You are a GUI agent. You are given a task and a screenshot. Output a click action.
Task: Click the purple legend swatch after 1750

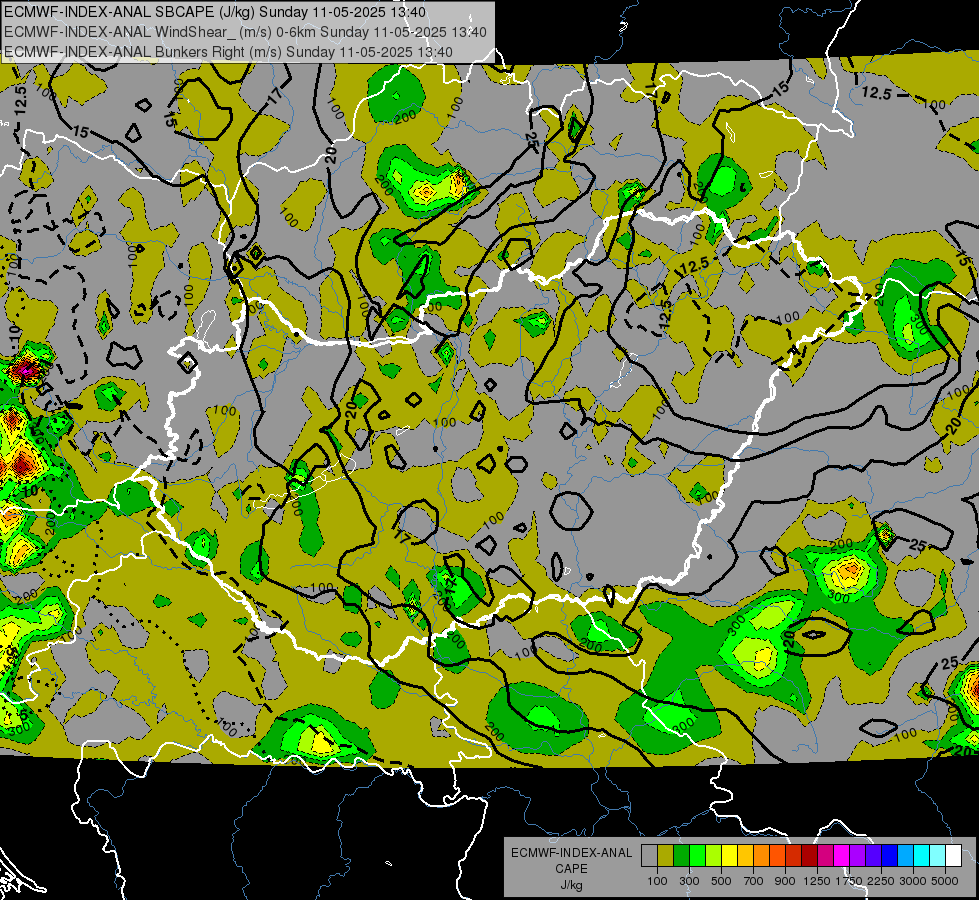[858, 856]
